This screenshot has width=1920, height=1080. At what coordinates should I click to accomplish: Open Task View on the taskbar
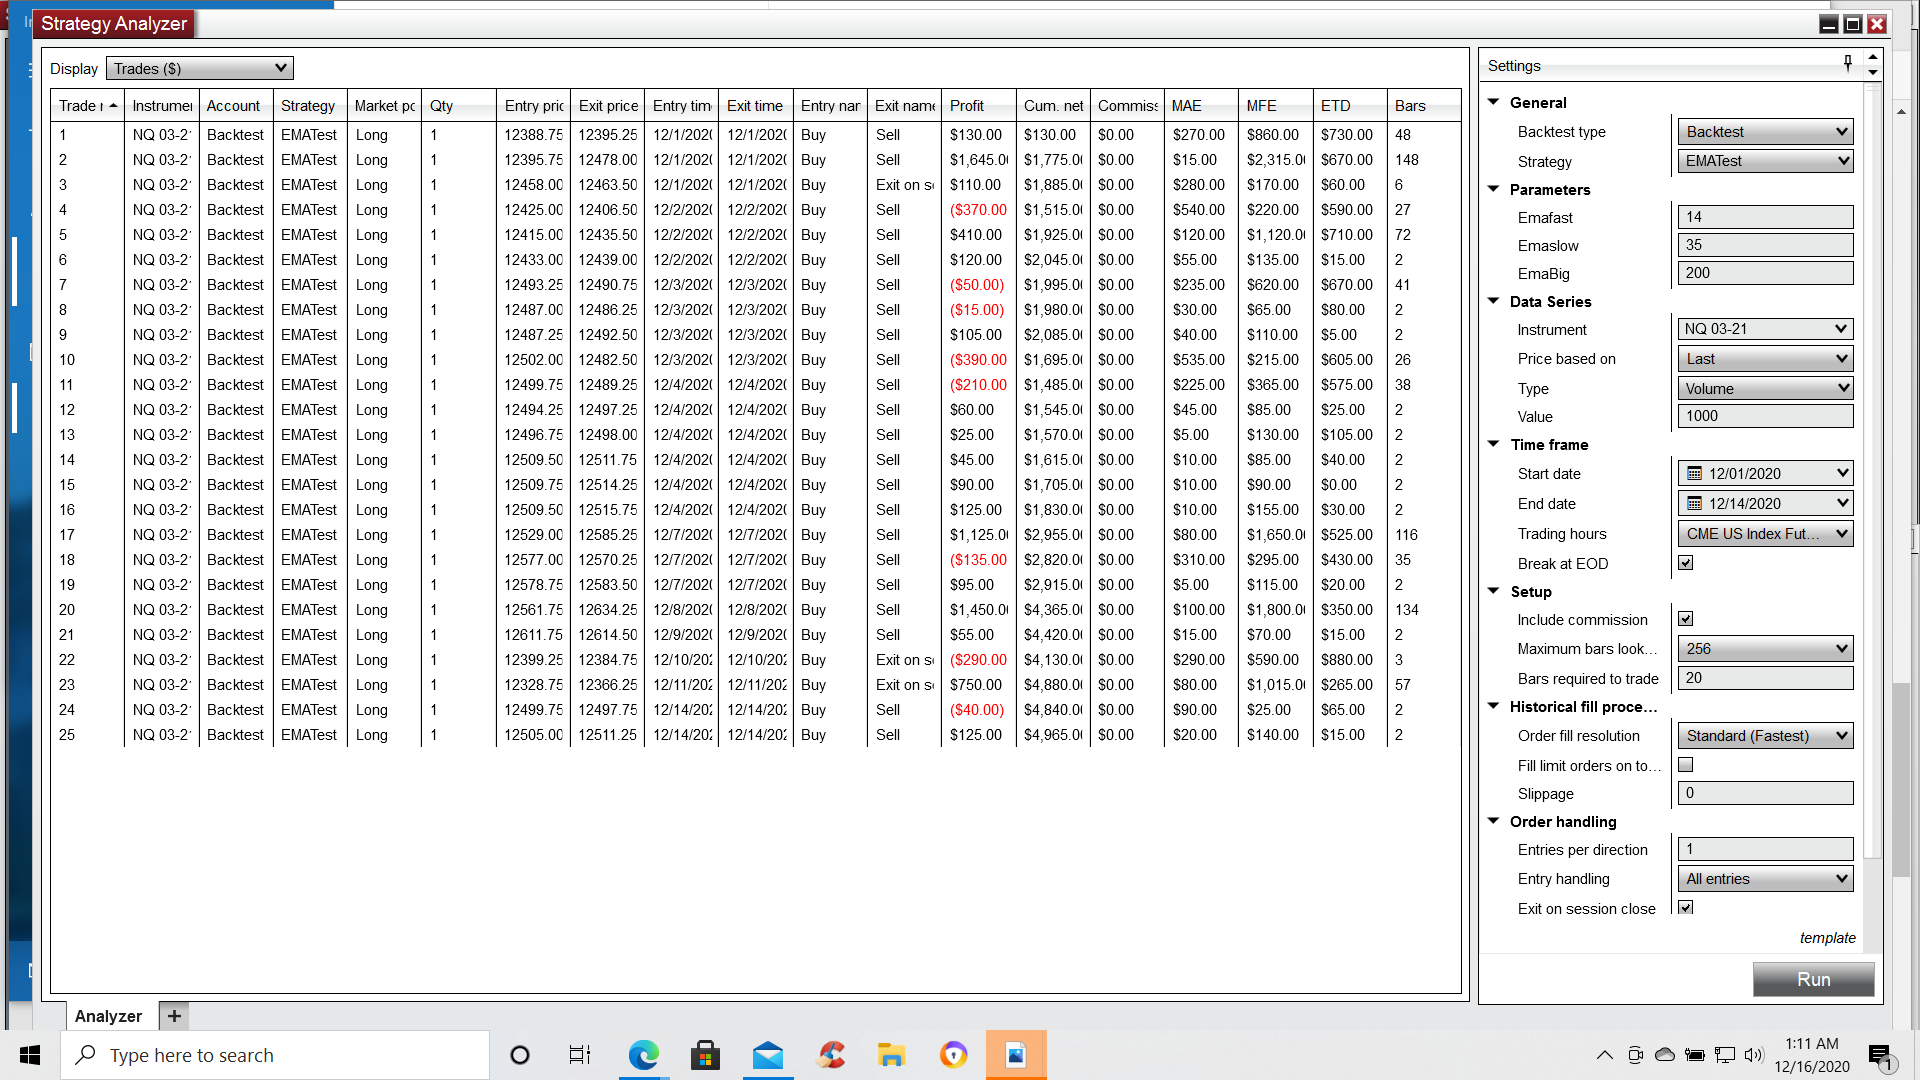click(x=580, y=1055)
